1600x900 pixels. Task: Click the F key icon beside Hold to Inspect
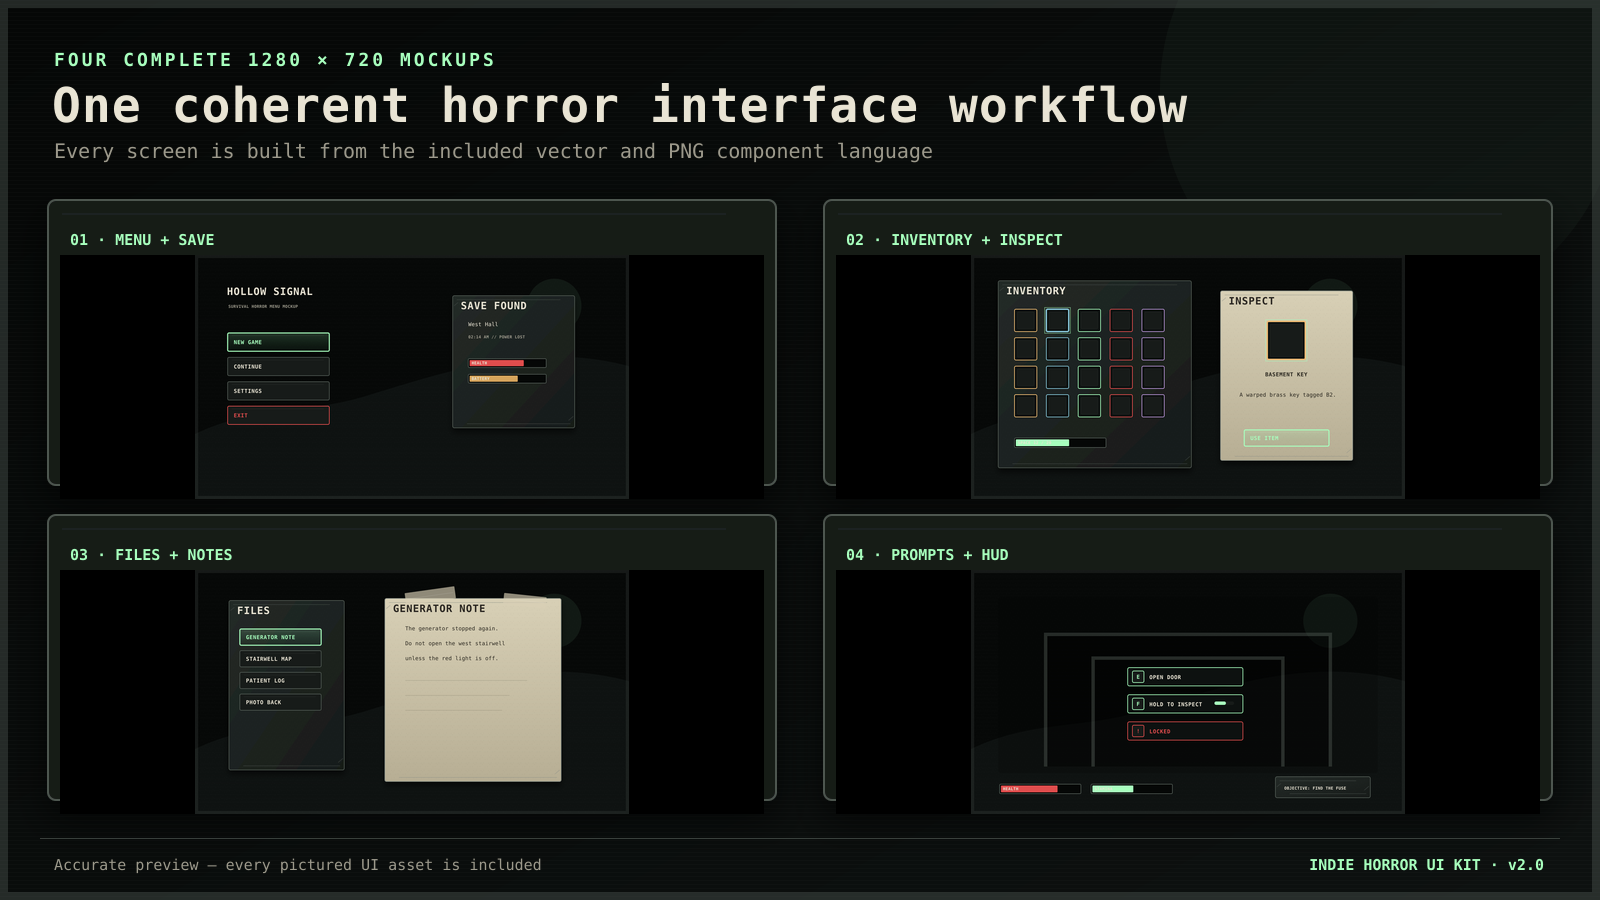point(1138,704)
